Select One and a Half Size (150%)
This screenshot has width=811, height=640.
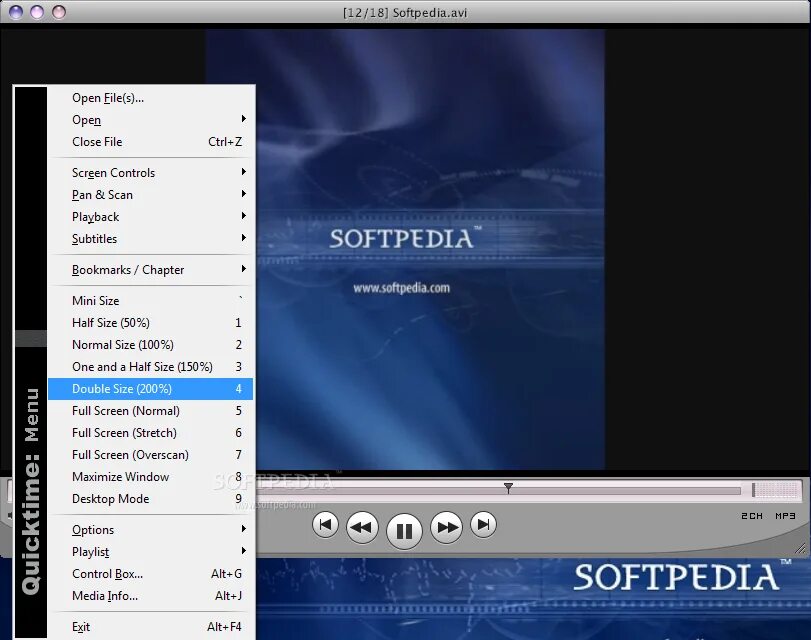pos(151,366)
